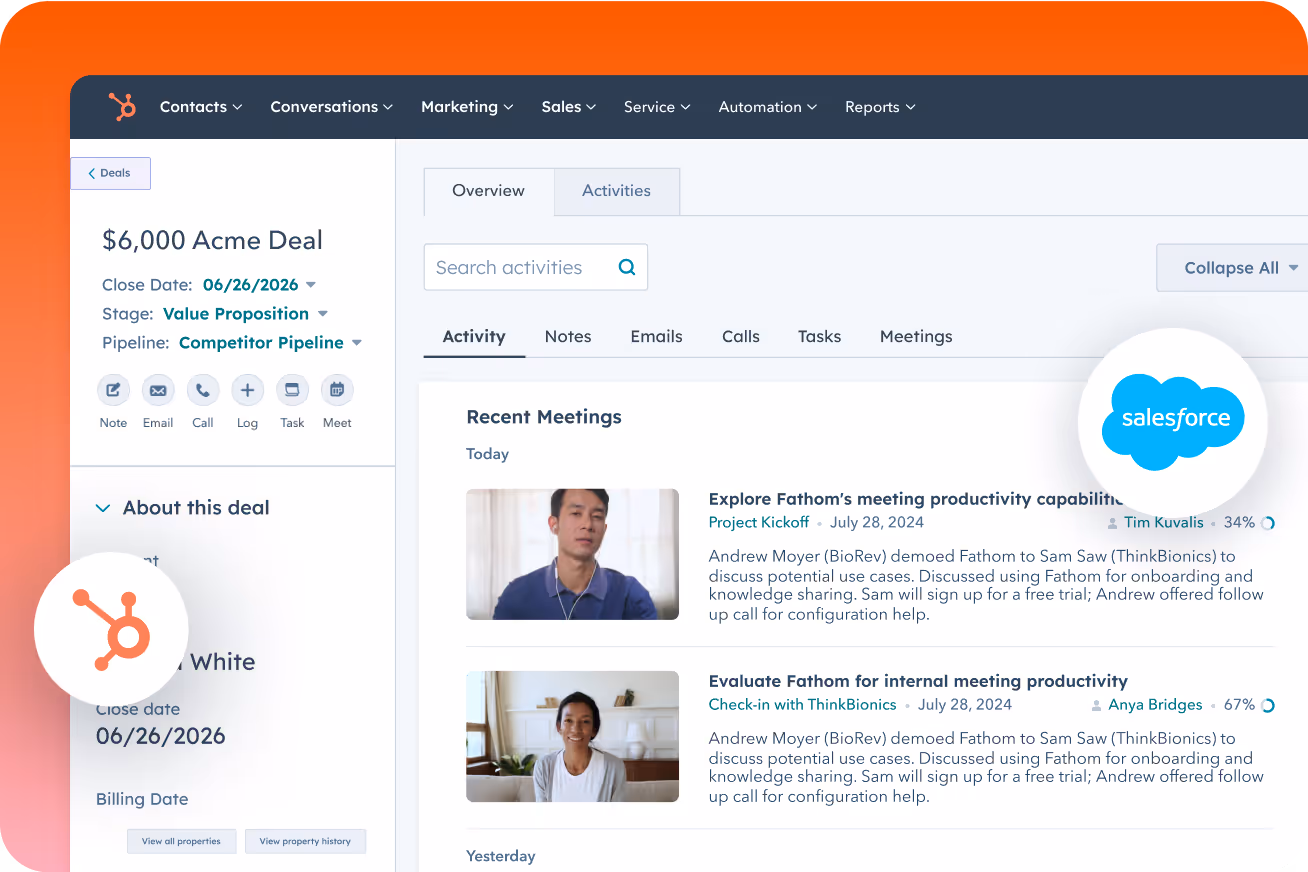Click the 34% progress ring
The width and height of the screenshot is (1308, 872).
pos(1268,523)
